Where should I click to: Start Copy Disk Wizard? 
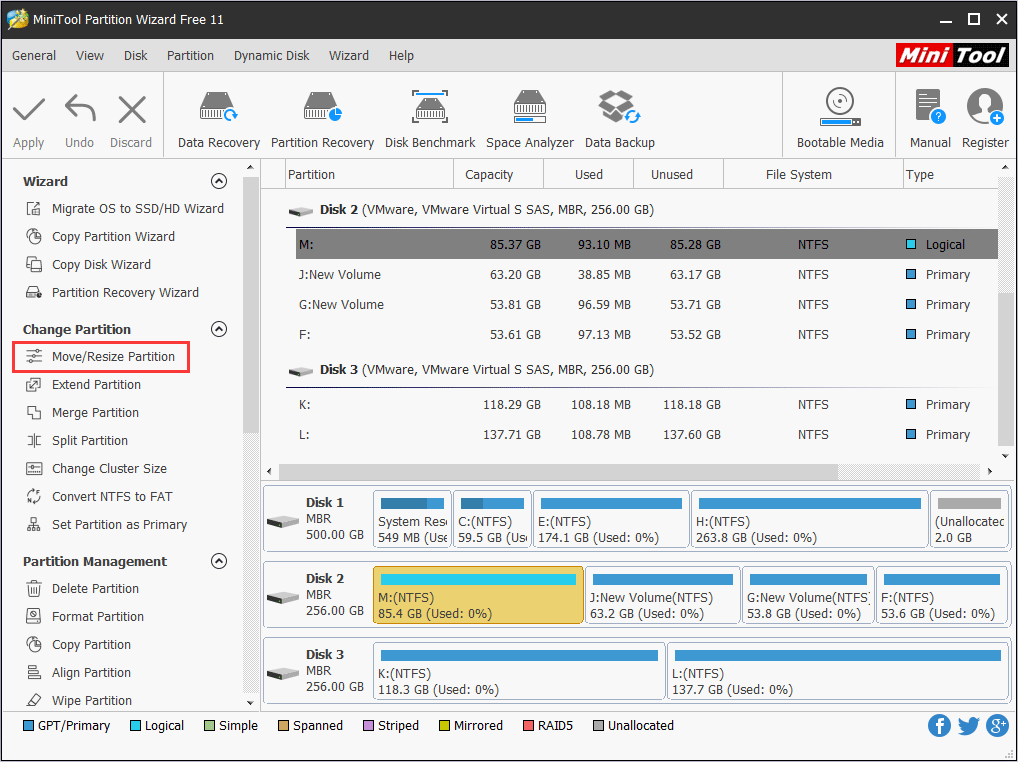[88, 264]
